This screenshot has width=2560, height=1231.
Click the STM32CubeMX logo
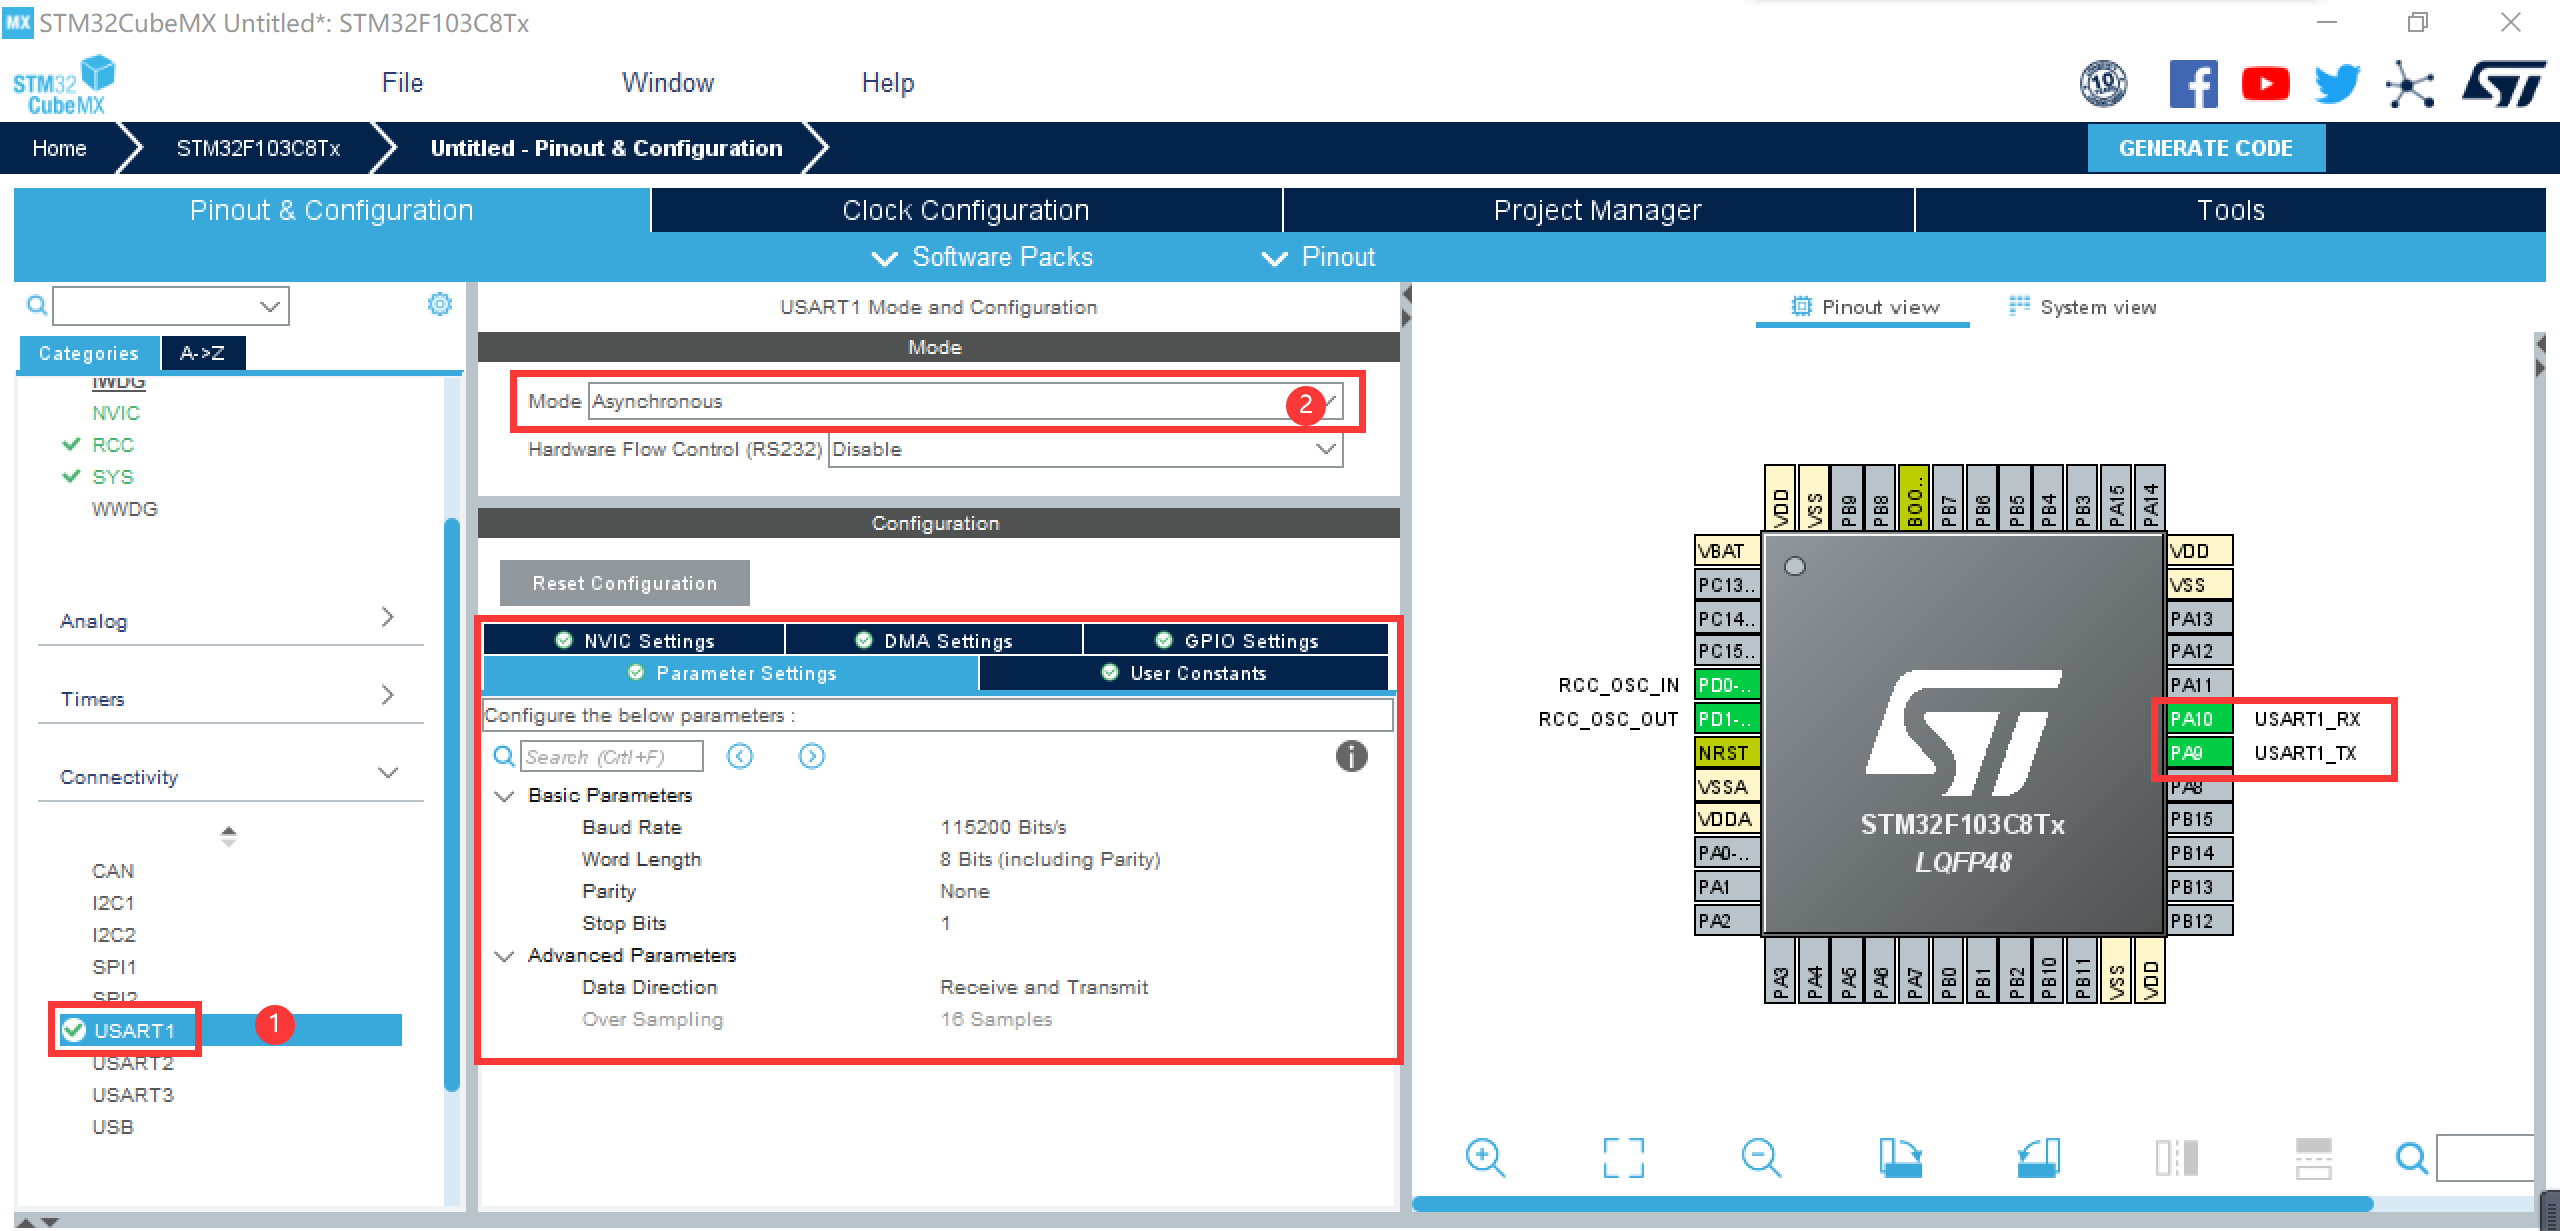64,85
